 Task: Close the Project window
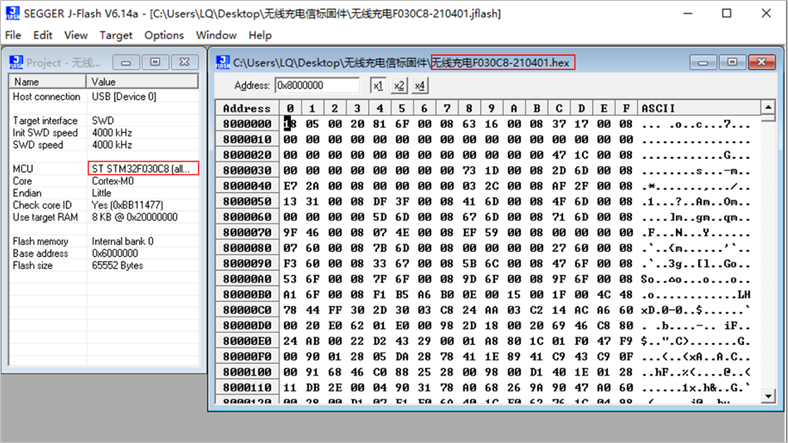pyautogui.click(x=184, y=62)
